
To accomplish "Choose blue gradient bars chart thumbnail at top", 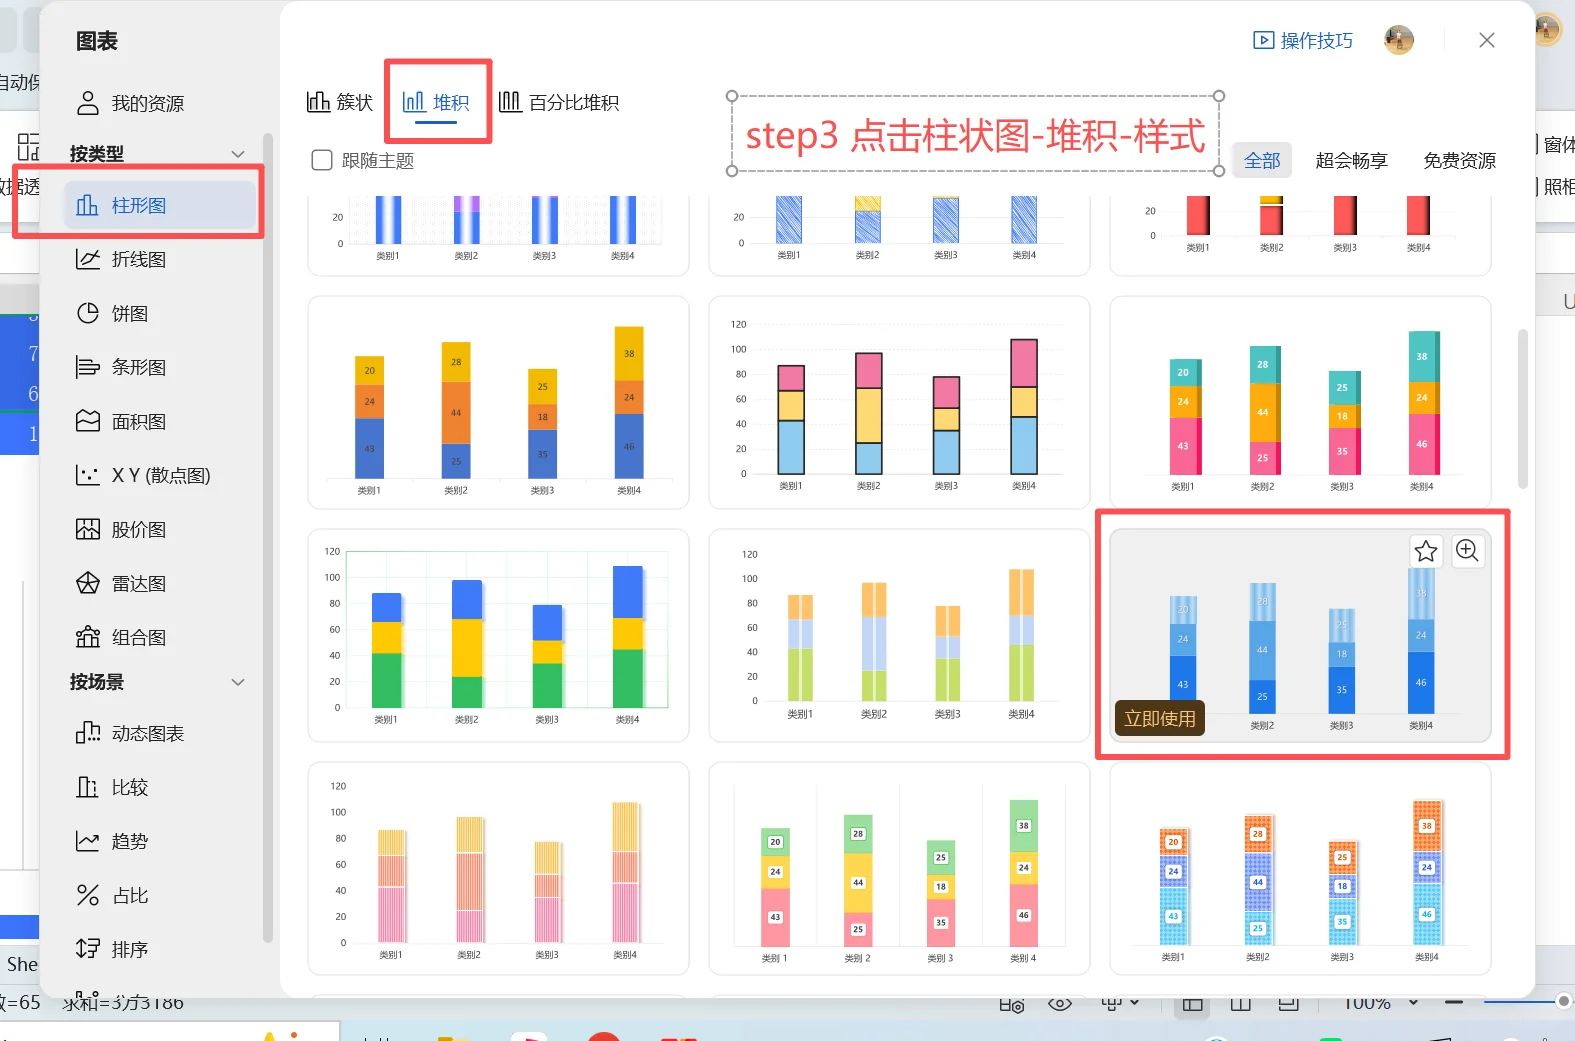I will (498, 235).
